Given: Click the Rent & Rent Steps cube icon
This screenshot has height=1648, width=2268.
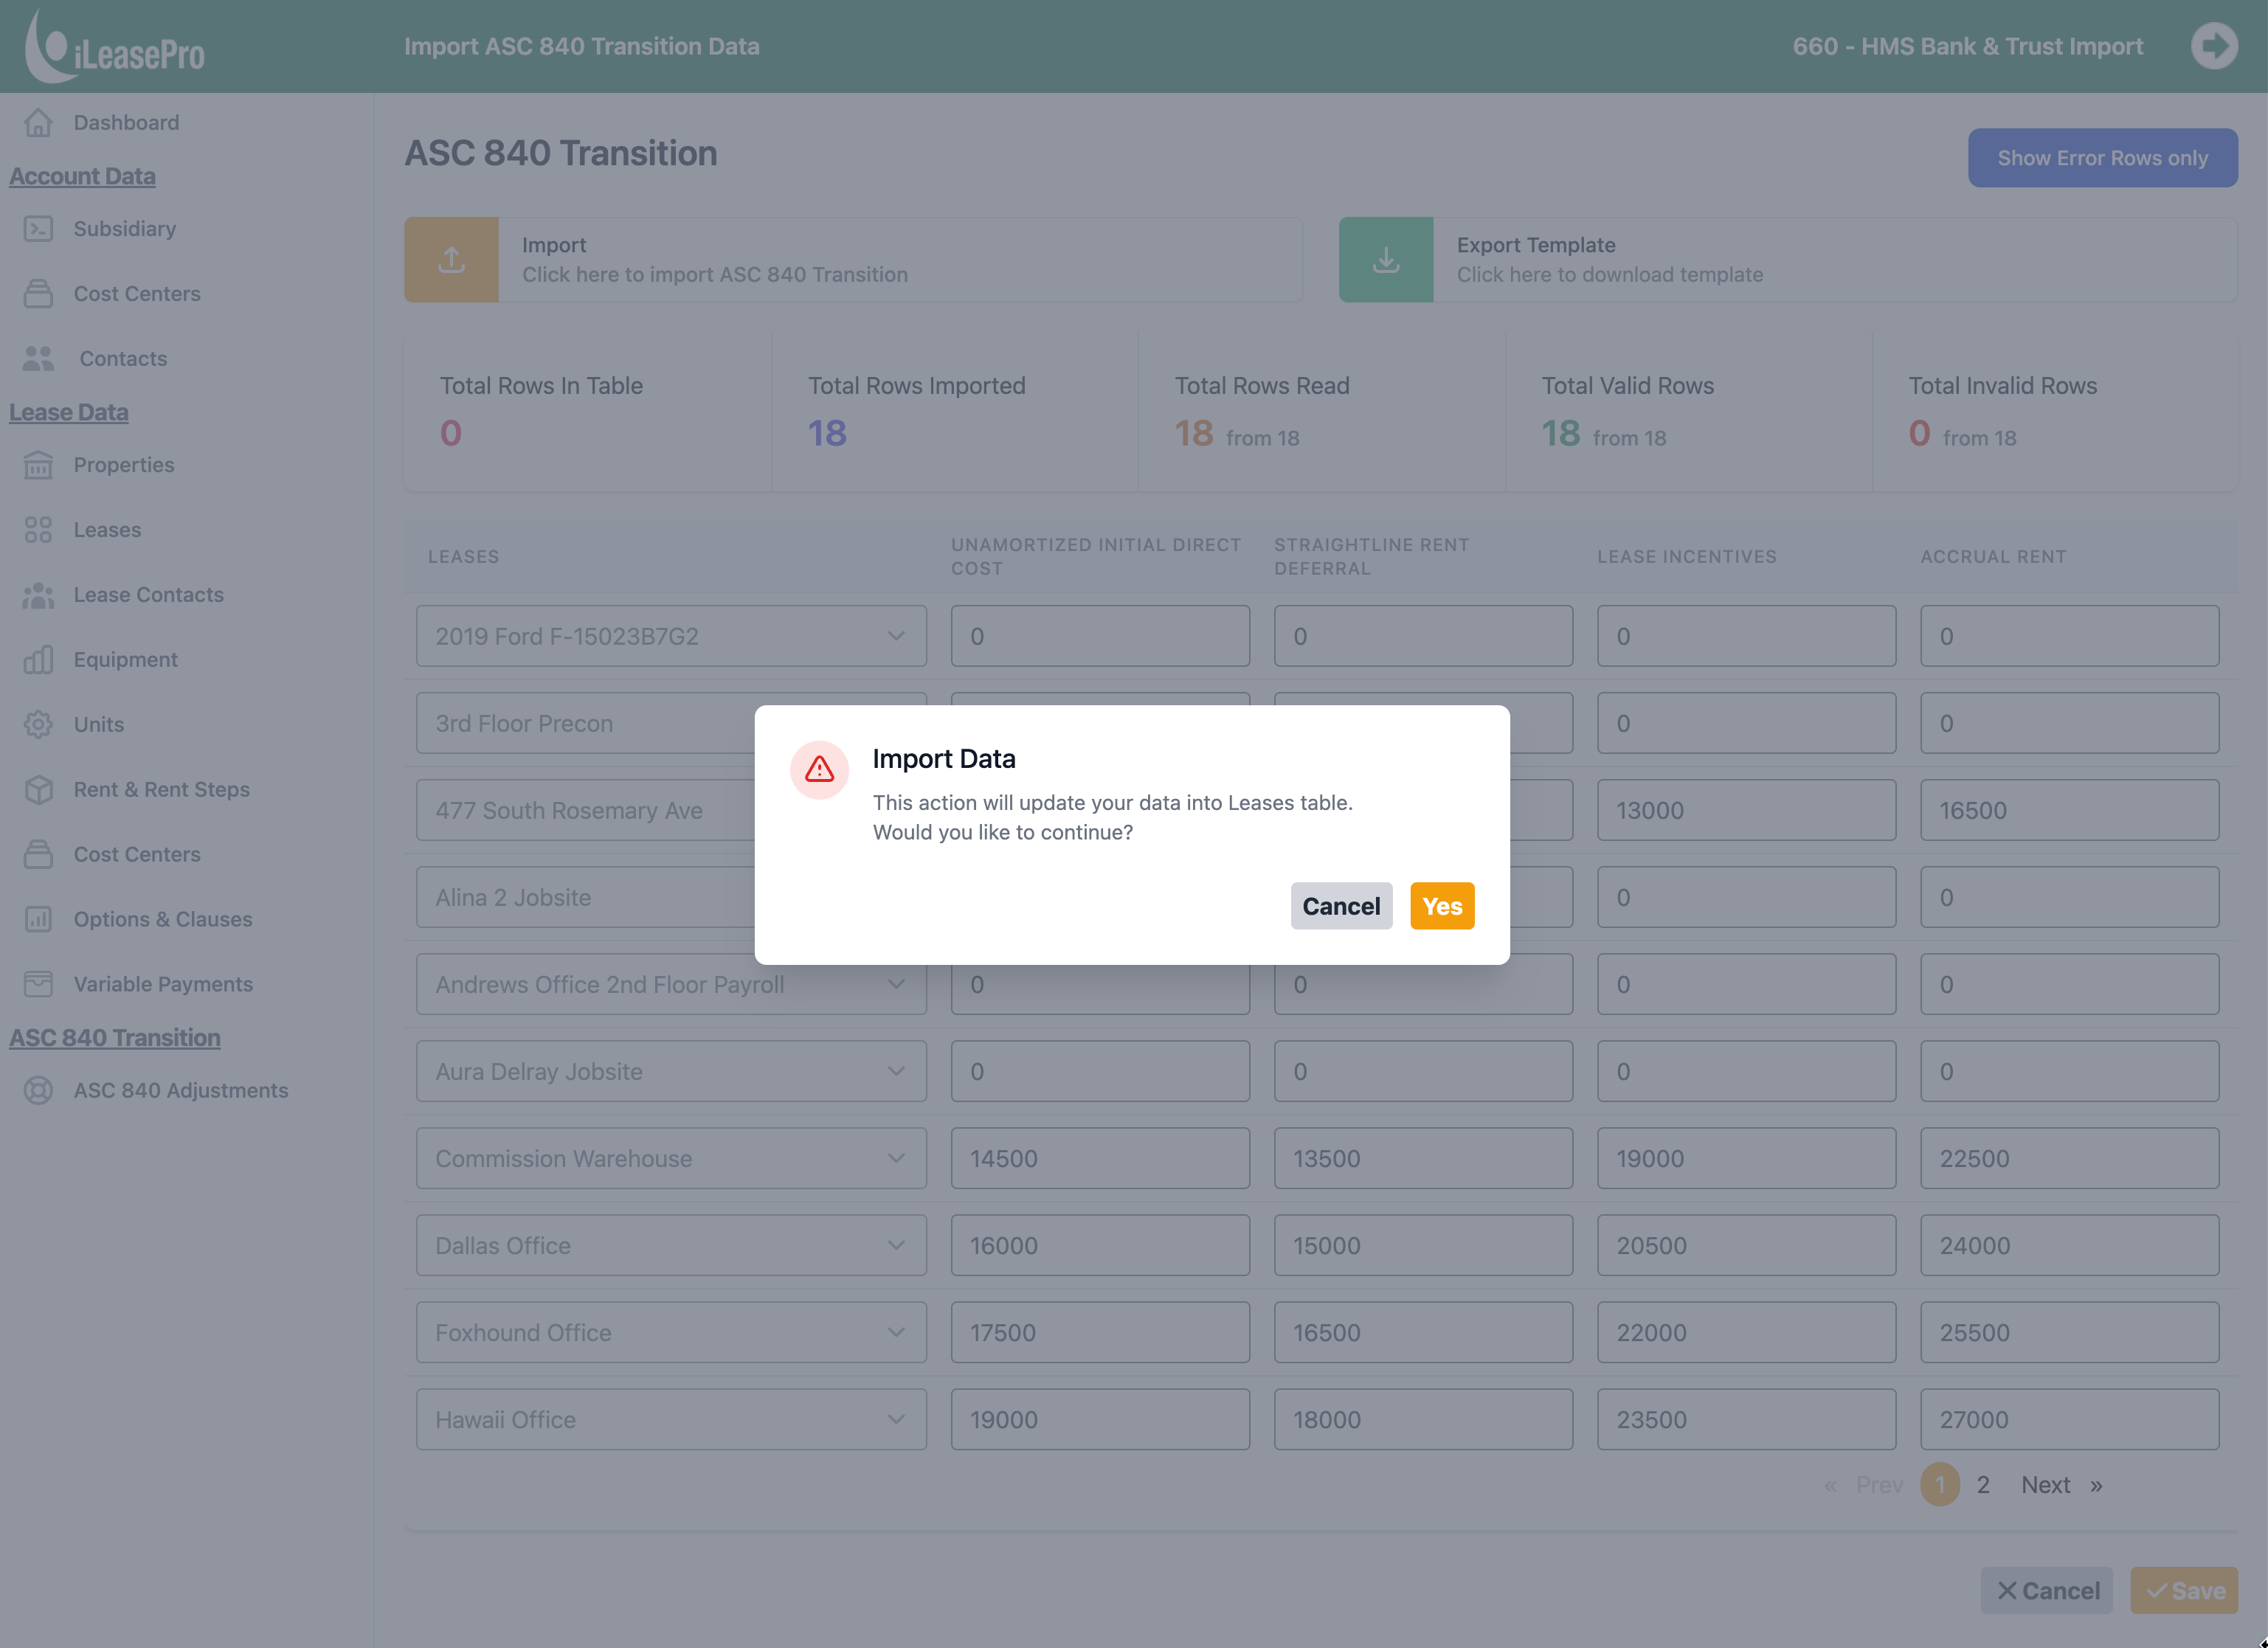Looking at the screenshot, I should click(x=38, y=790).
